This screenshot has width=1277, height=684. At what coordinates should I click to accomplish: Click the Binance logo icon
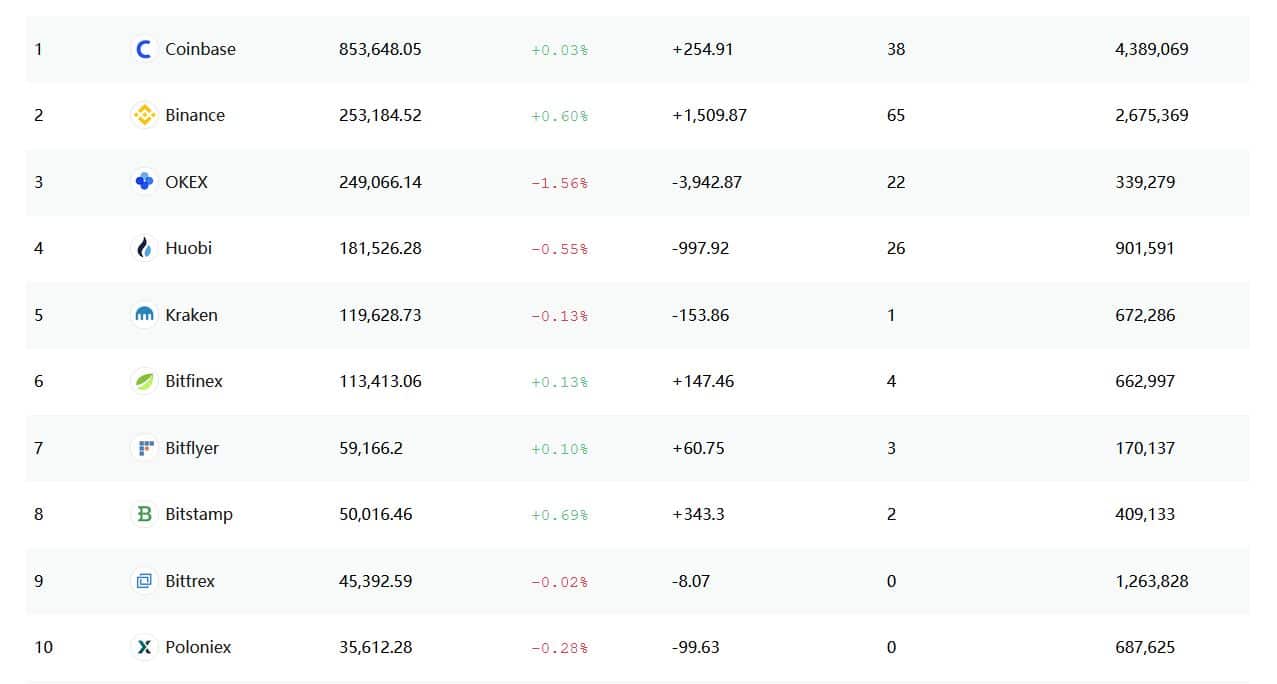[144, 115]
